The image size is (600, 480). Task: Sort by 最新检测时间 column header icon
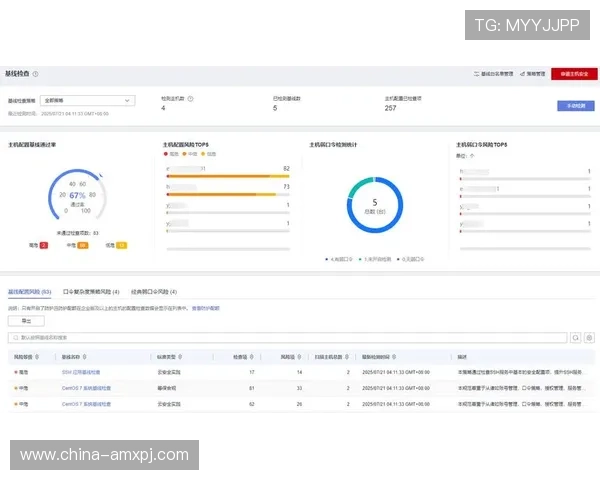406,355
